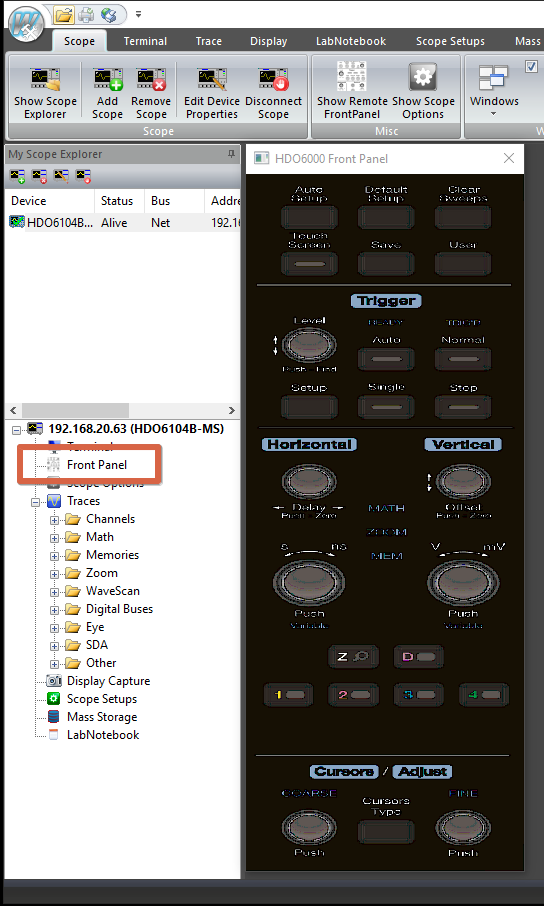This screenshot has height=906, width=544.
Task: Click Show Remote FrontPanel icon
Action: [x=351, y=78]
